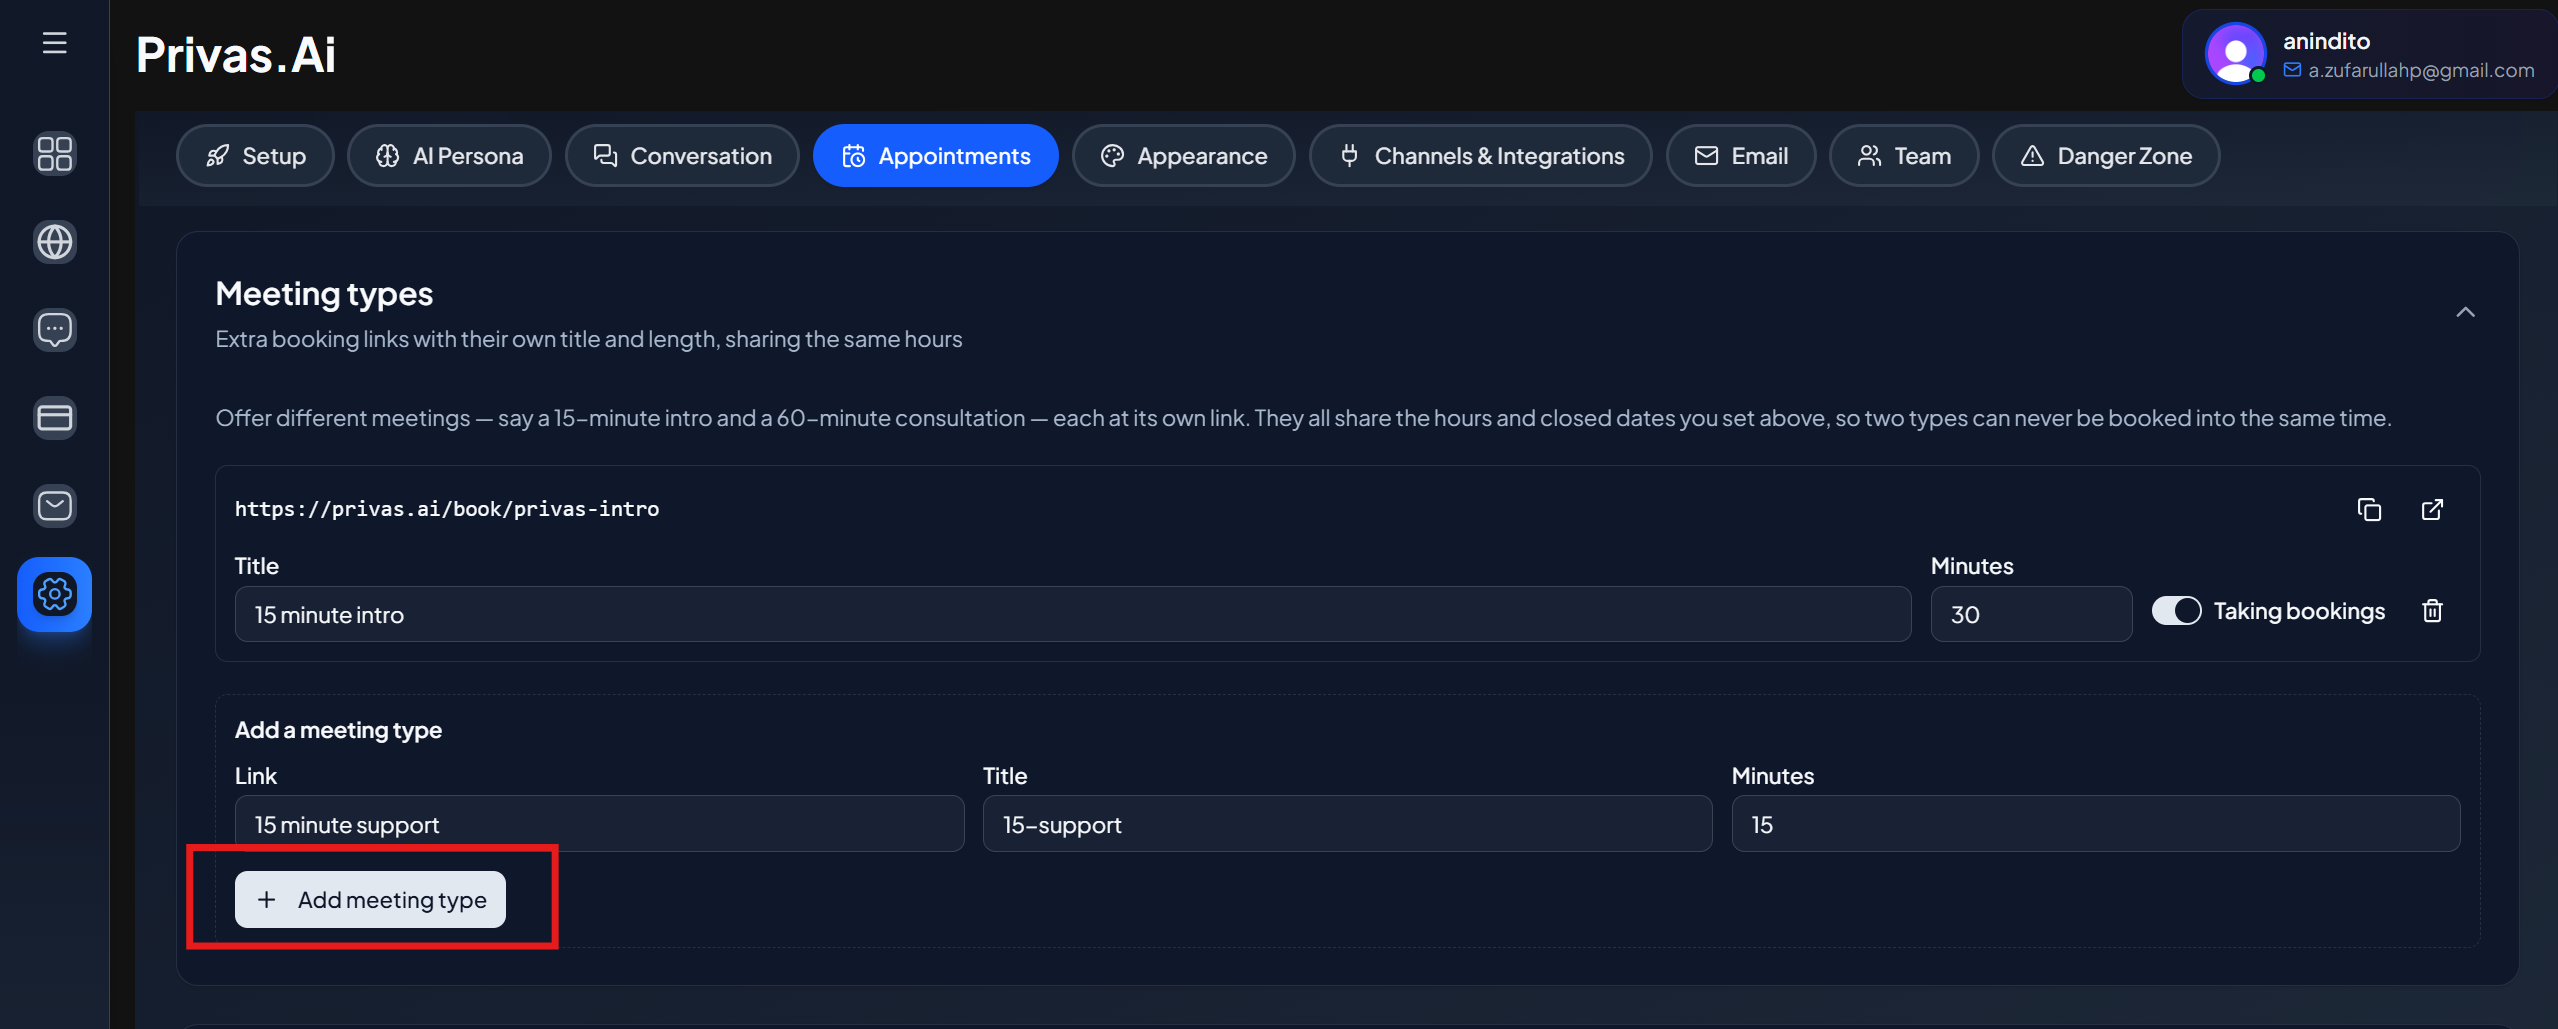2558x1029 pixels.
Task: Open the Danger Zone tab
Action: click(2105, 156)
